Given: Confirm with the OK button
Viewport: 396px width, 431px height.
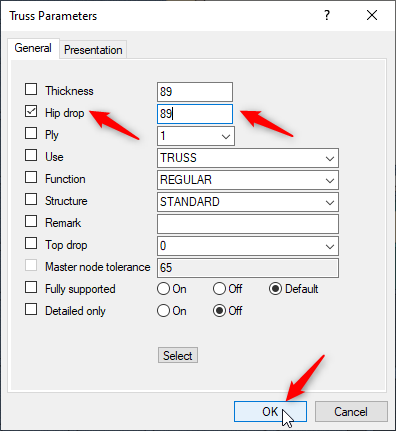Looking at the screenshot, I should coord(270,412).
